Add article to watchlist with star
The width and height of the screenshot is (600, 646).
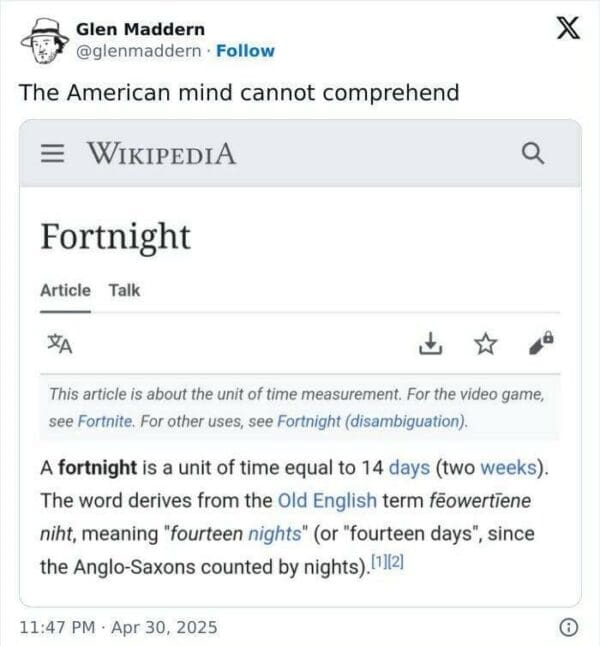click(x=485, y=344)
